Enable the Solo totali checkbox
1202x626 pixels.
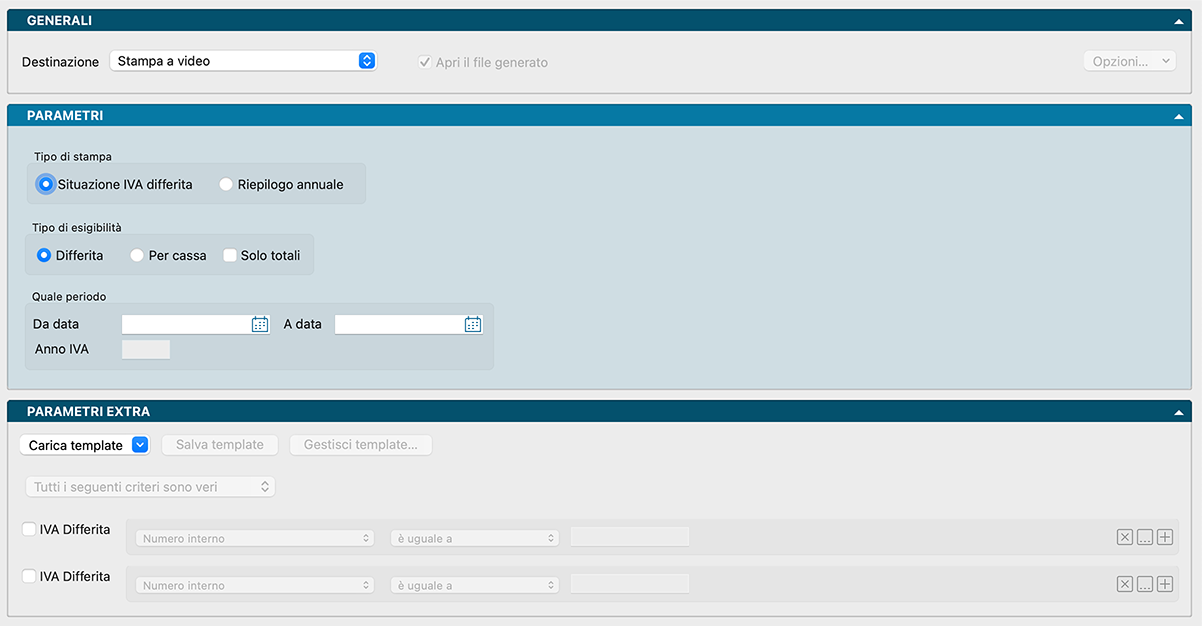[x=230, y=256]
